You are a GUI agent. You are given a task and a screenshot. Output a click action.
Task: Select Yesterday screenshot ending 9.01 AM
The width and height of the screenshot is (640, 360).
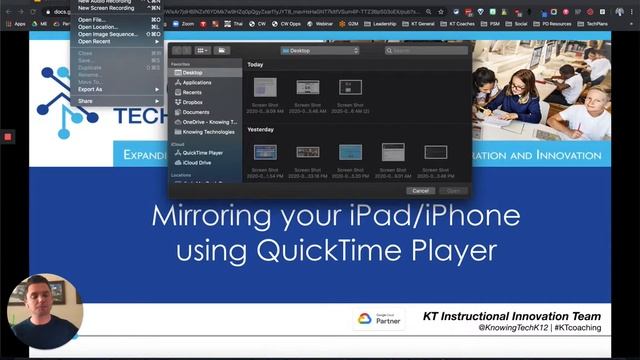tap(393, 160)
